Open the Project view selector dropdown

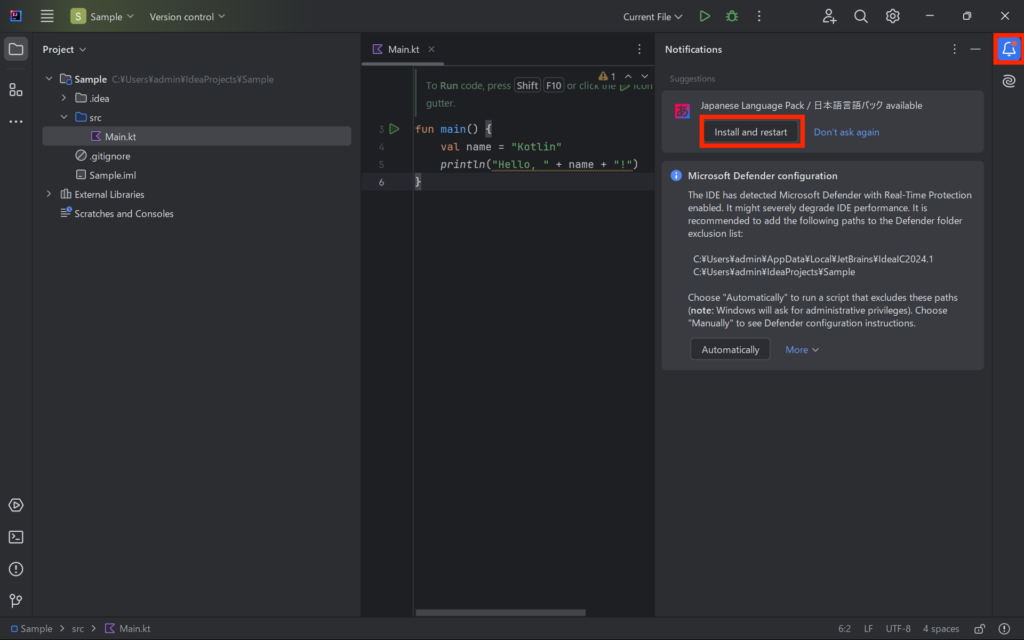coord(64,50)
